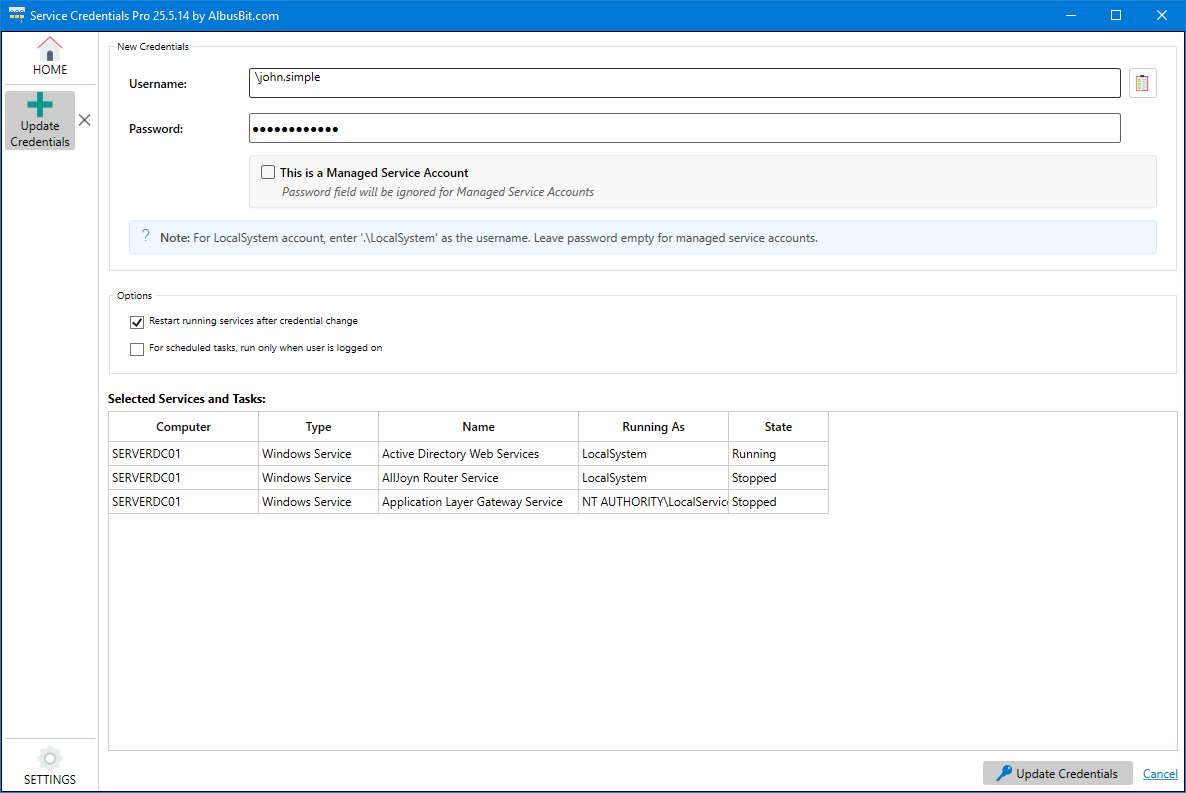
Task: Select AllJoyn Router Service name cell
Action: tap(478, 478)
